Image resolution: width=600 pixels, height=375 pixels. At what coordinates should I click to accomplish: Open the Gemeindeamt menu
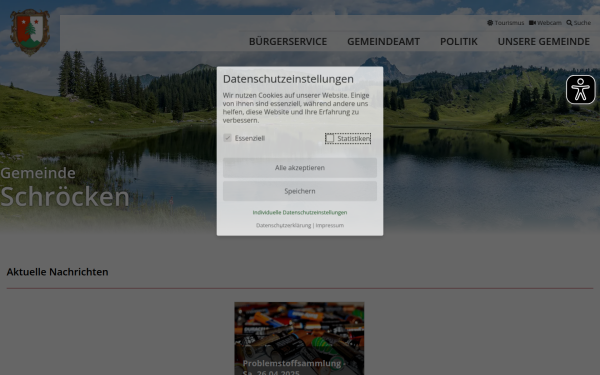coord(383,41)
